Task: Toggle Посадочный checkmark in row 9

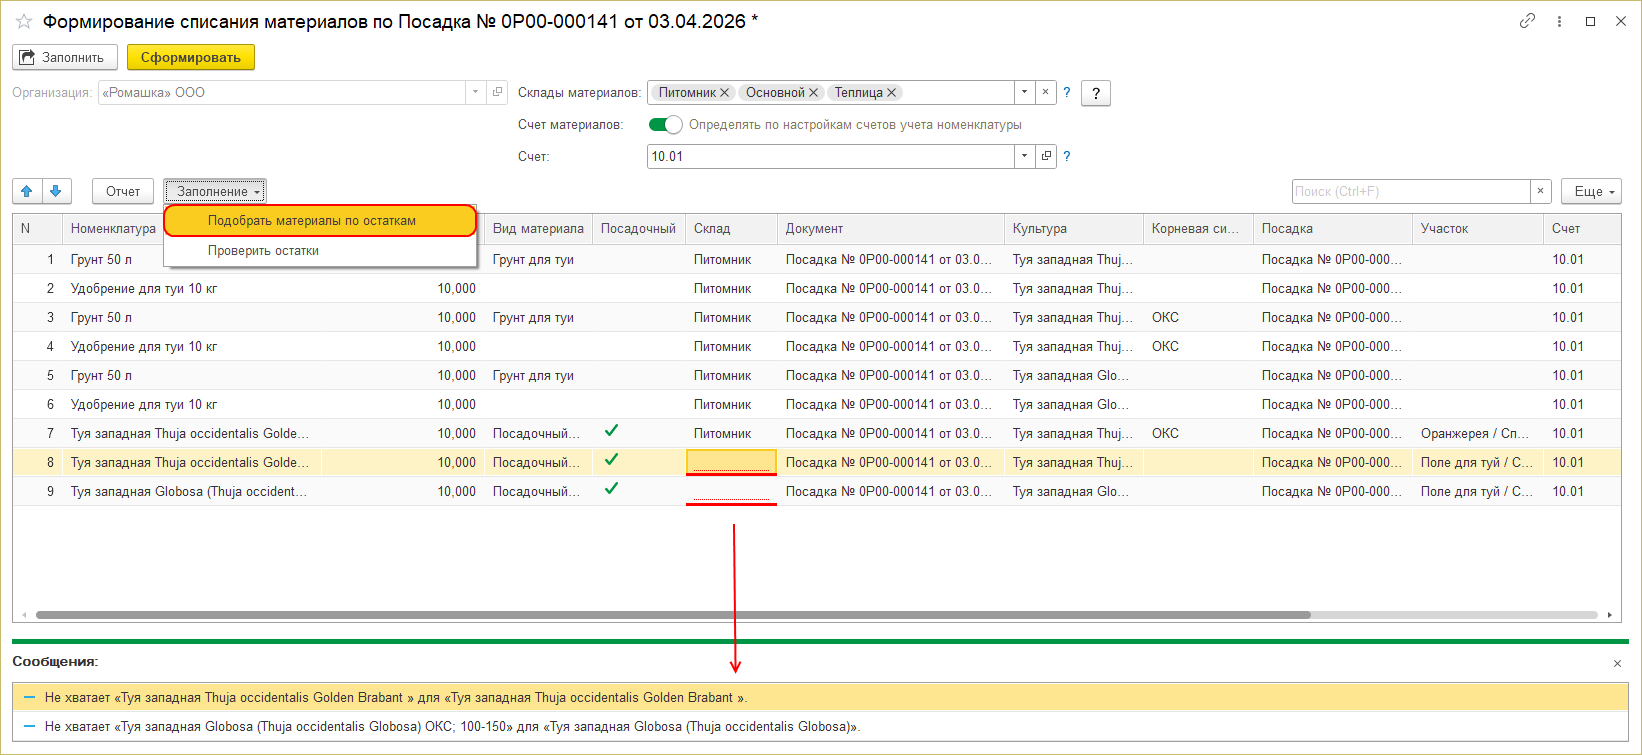Action: pyautogui.click(x=611, y=489)
